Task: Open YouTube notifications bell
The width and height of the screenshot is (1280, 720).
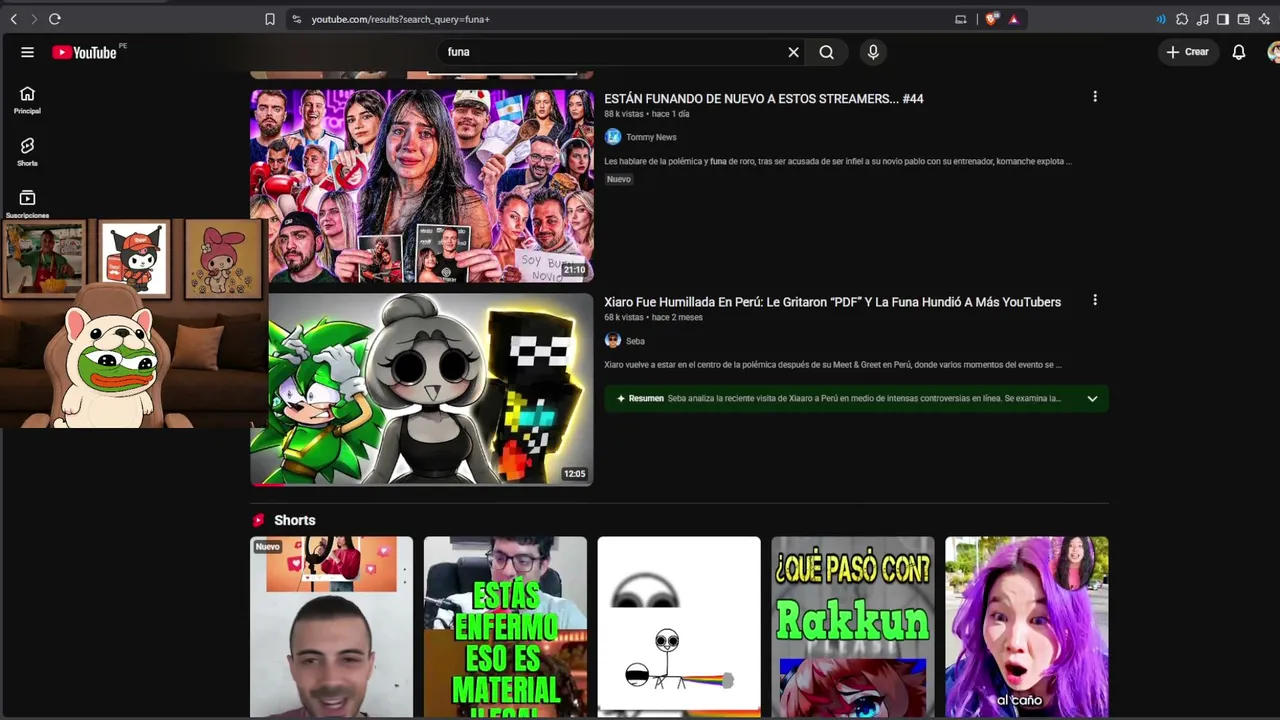Action: point(1239,52)
